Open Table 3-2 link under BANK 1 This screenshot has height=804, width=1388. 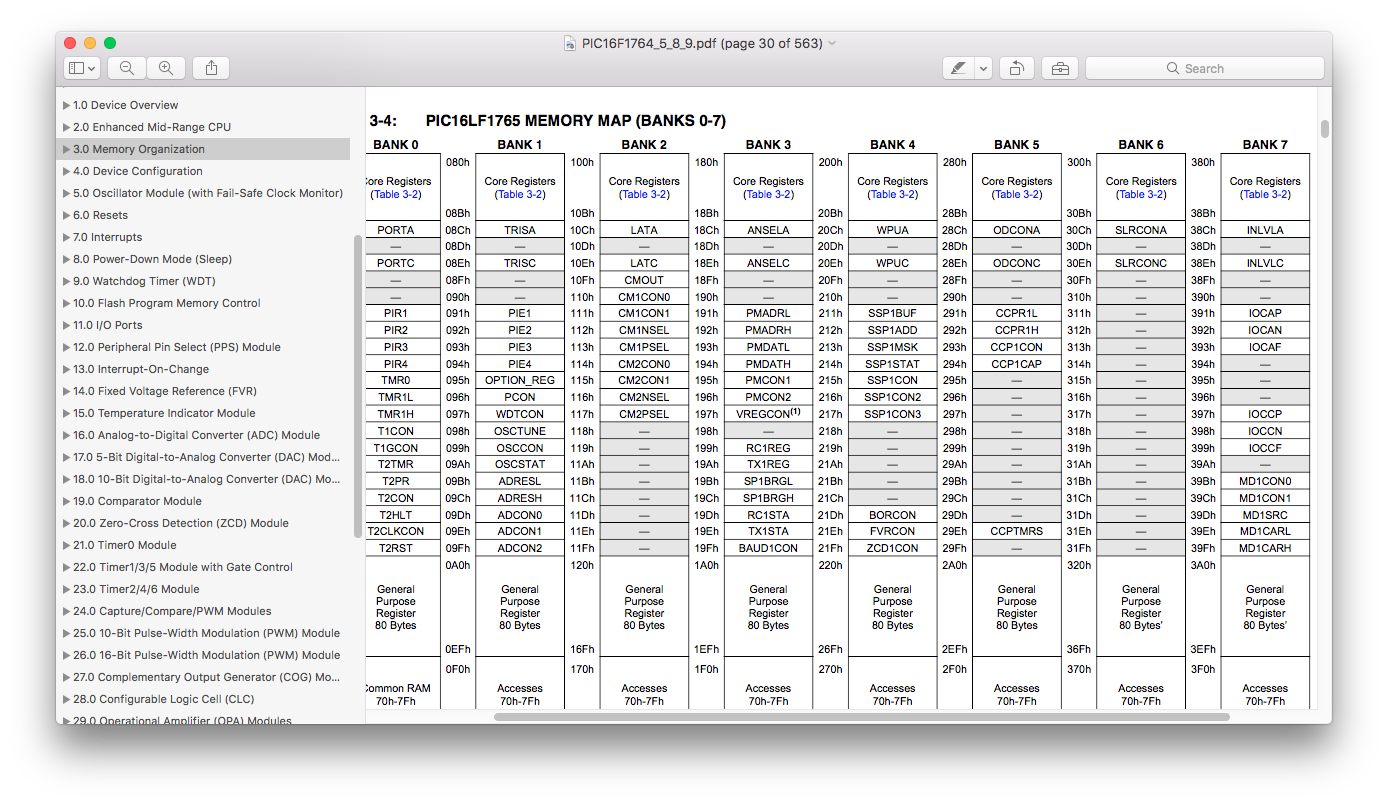point(520,194)
